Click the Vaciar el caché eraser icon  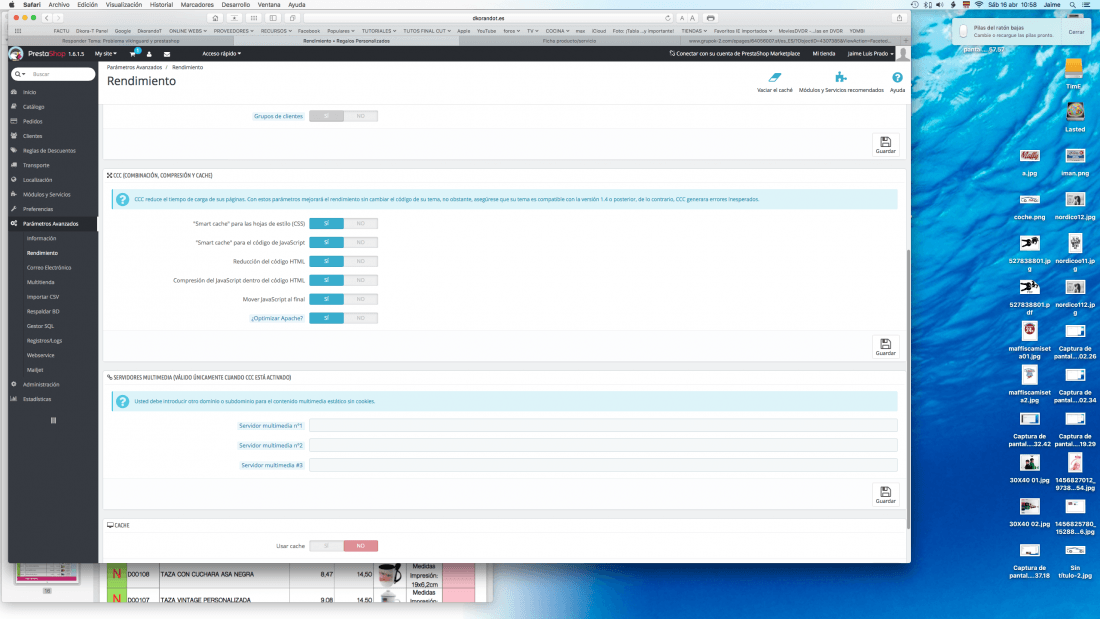coord(774,77)
